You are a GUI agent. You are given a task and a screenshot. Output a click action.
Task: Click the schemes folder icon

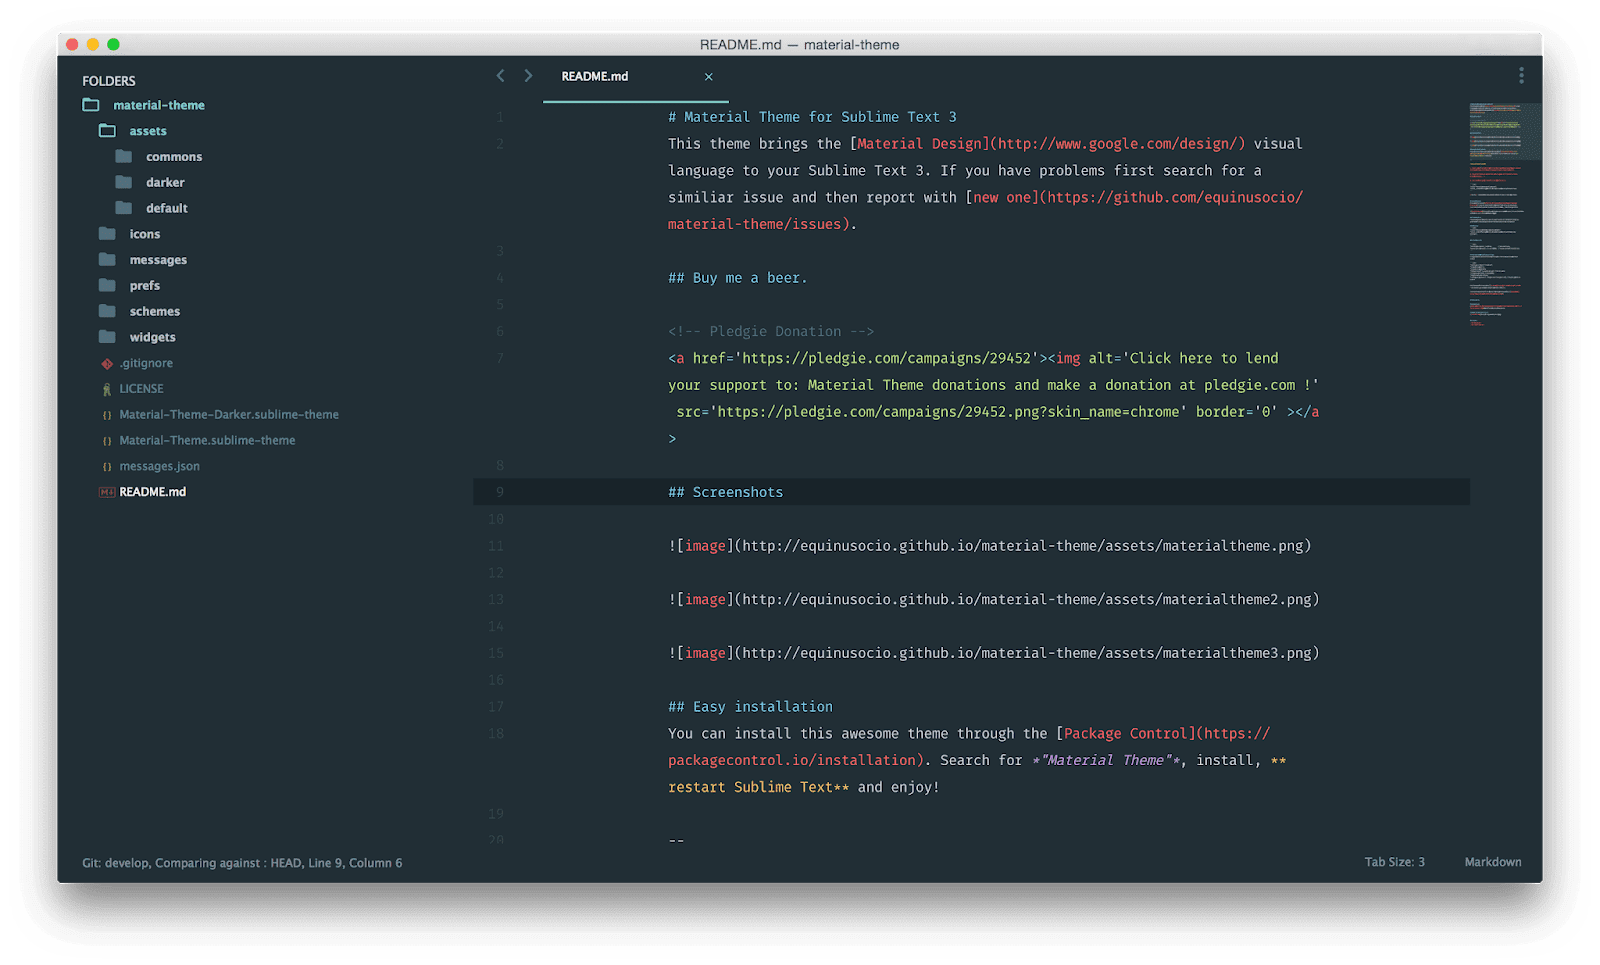point(108,311)
